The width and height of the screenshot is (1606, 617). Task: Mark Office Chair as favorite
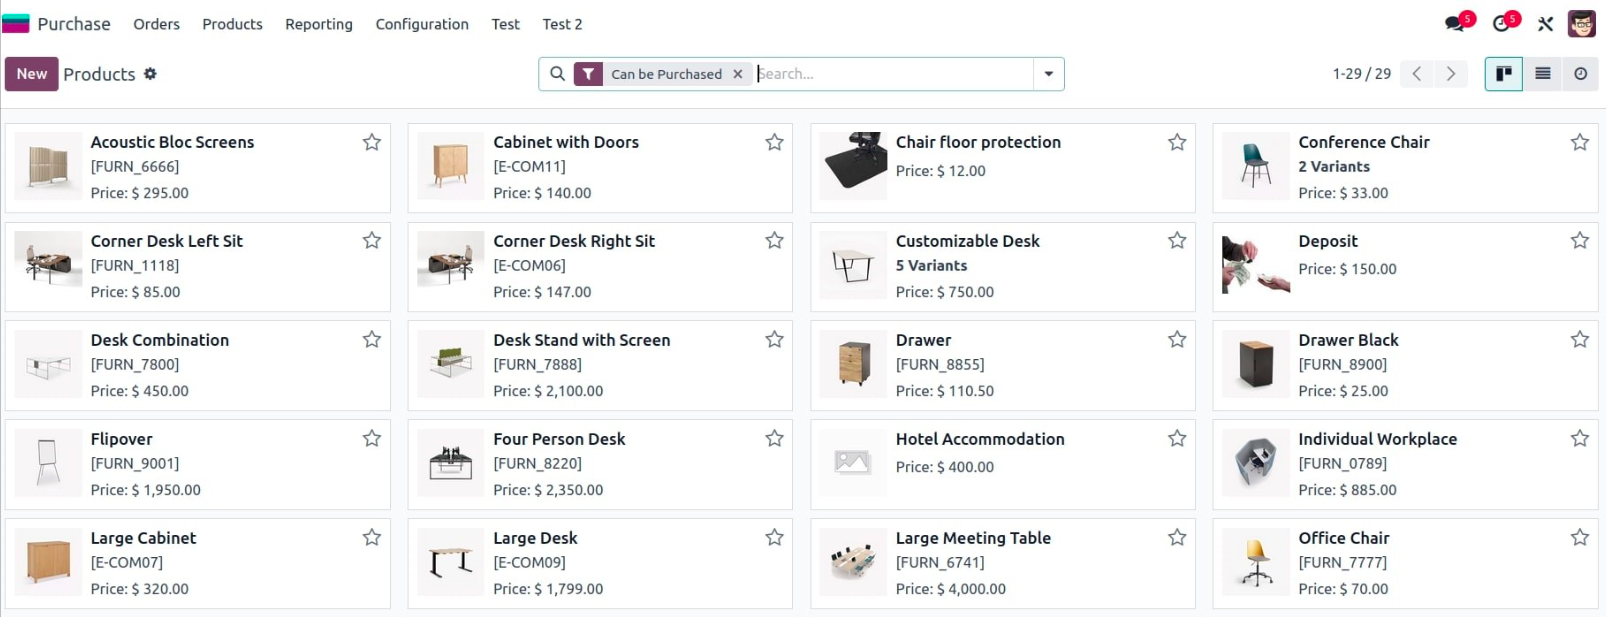1579,538
